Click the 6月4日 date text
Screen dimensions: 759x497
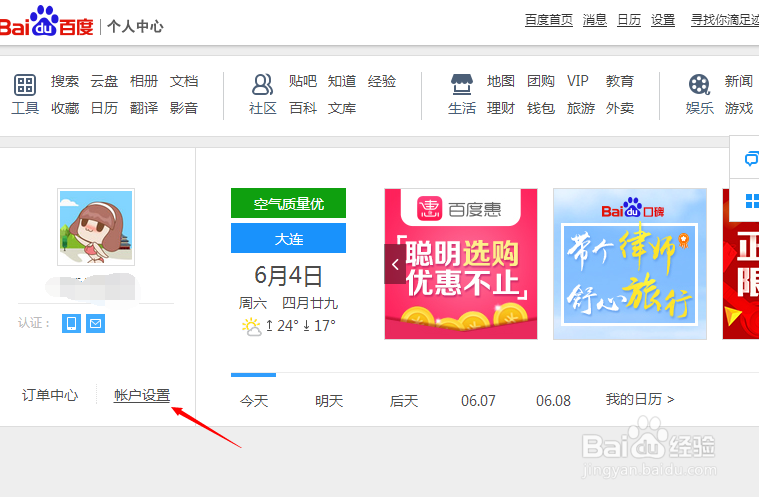tap(288, 275)
